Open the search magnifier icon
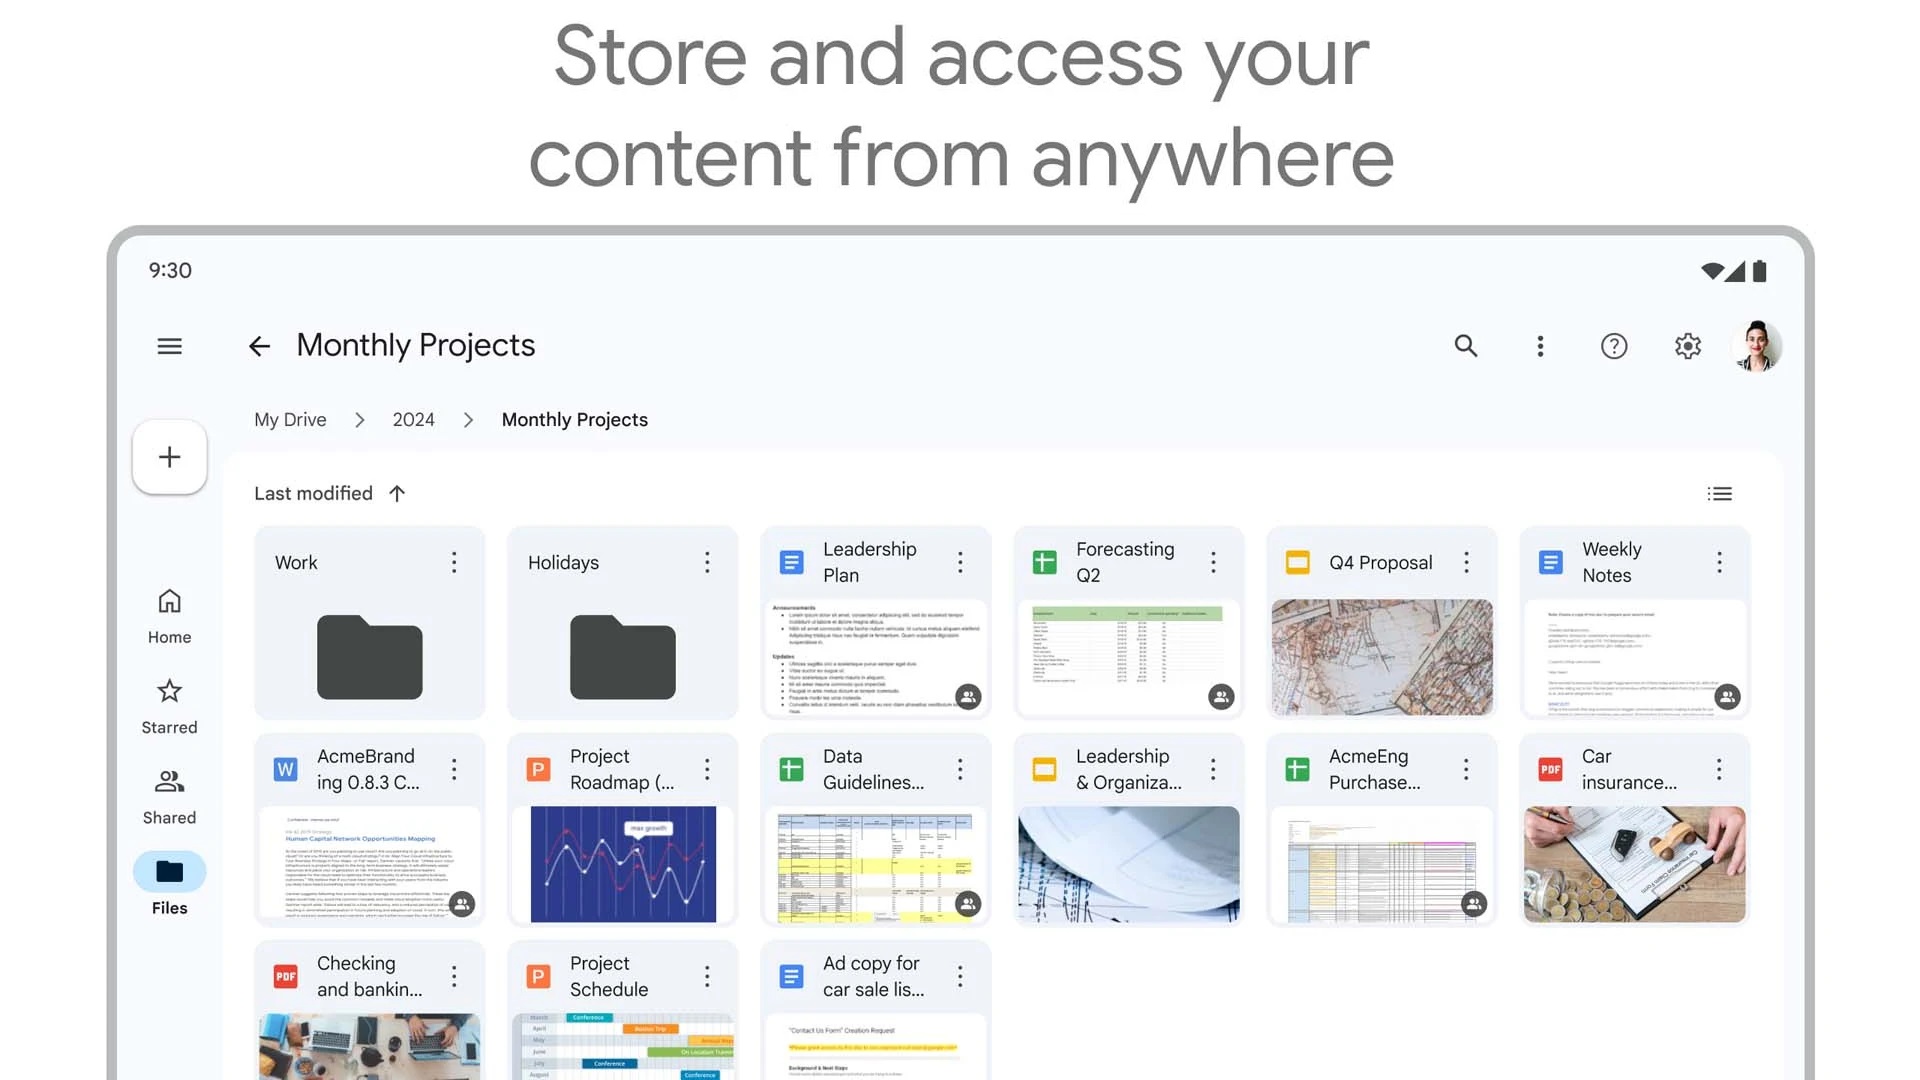The width and height of the screenshot is (1920, 1080). 1465,346
